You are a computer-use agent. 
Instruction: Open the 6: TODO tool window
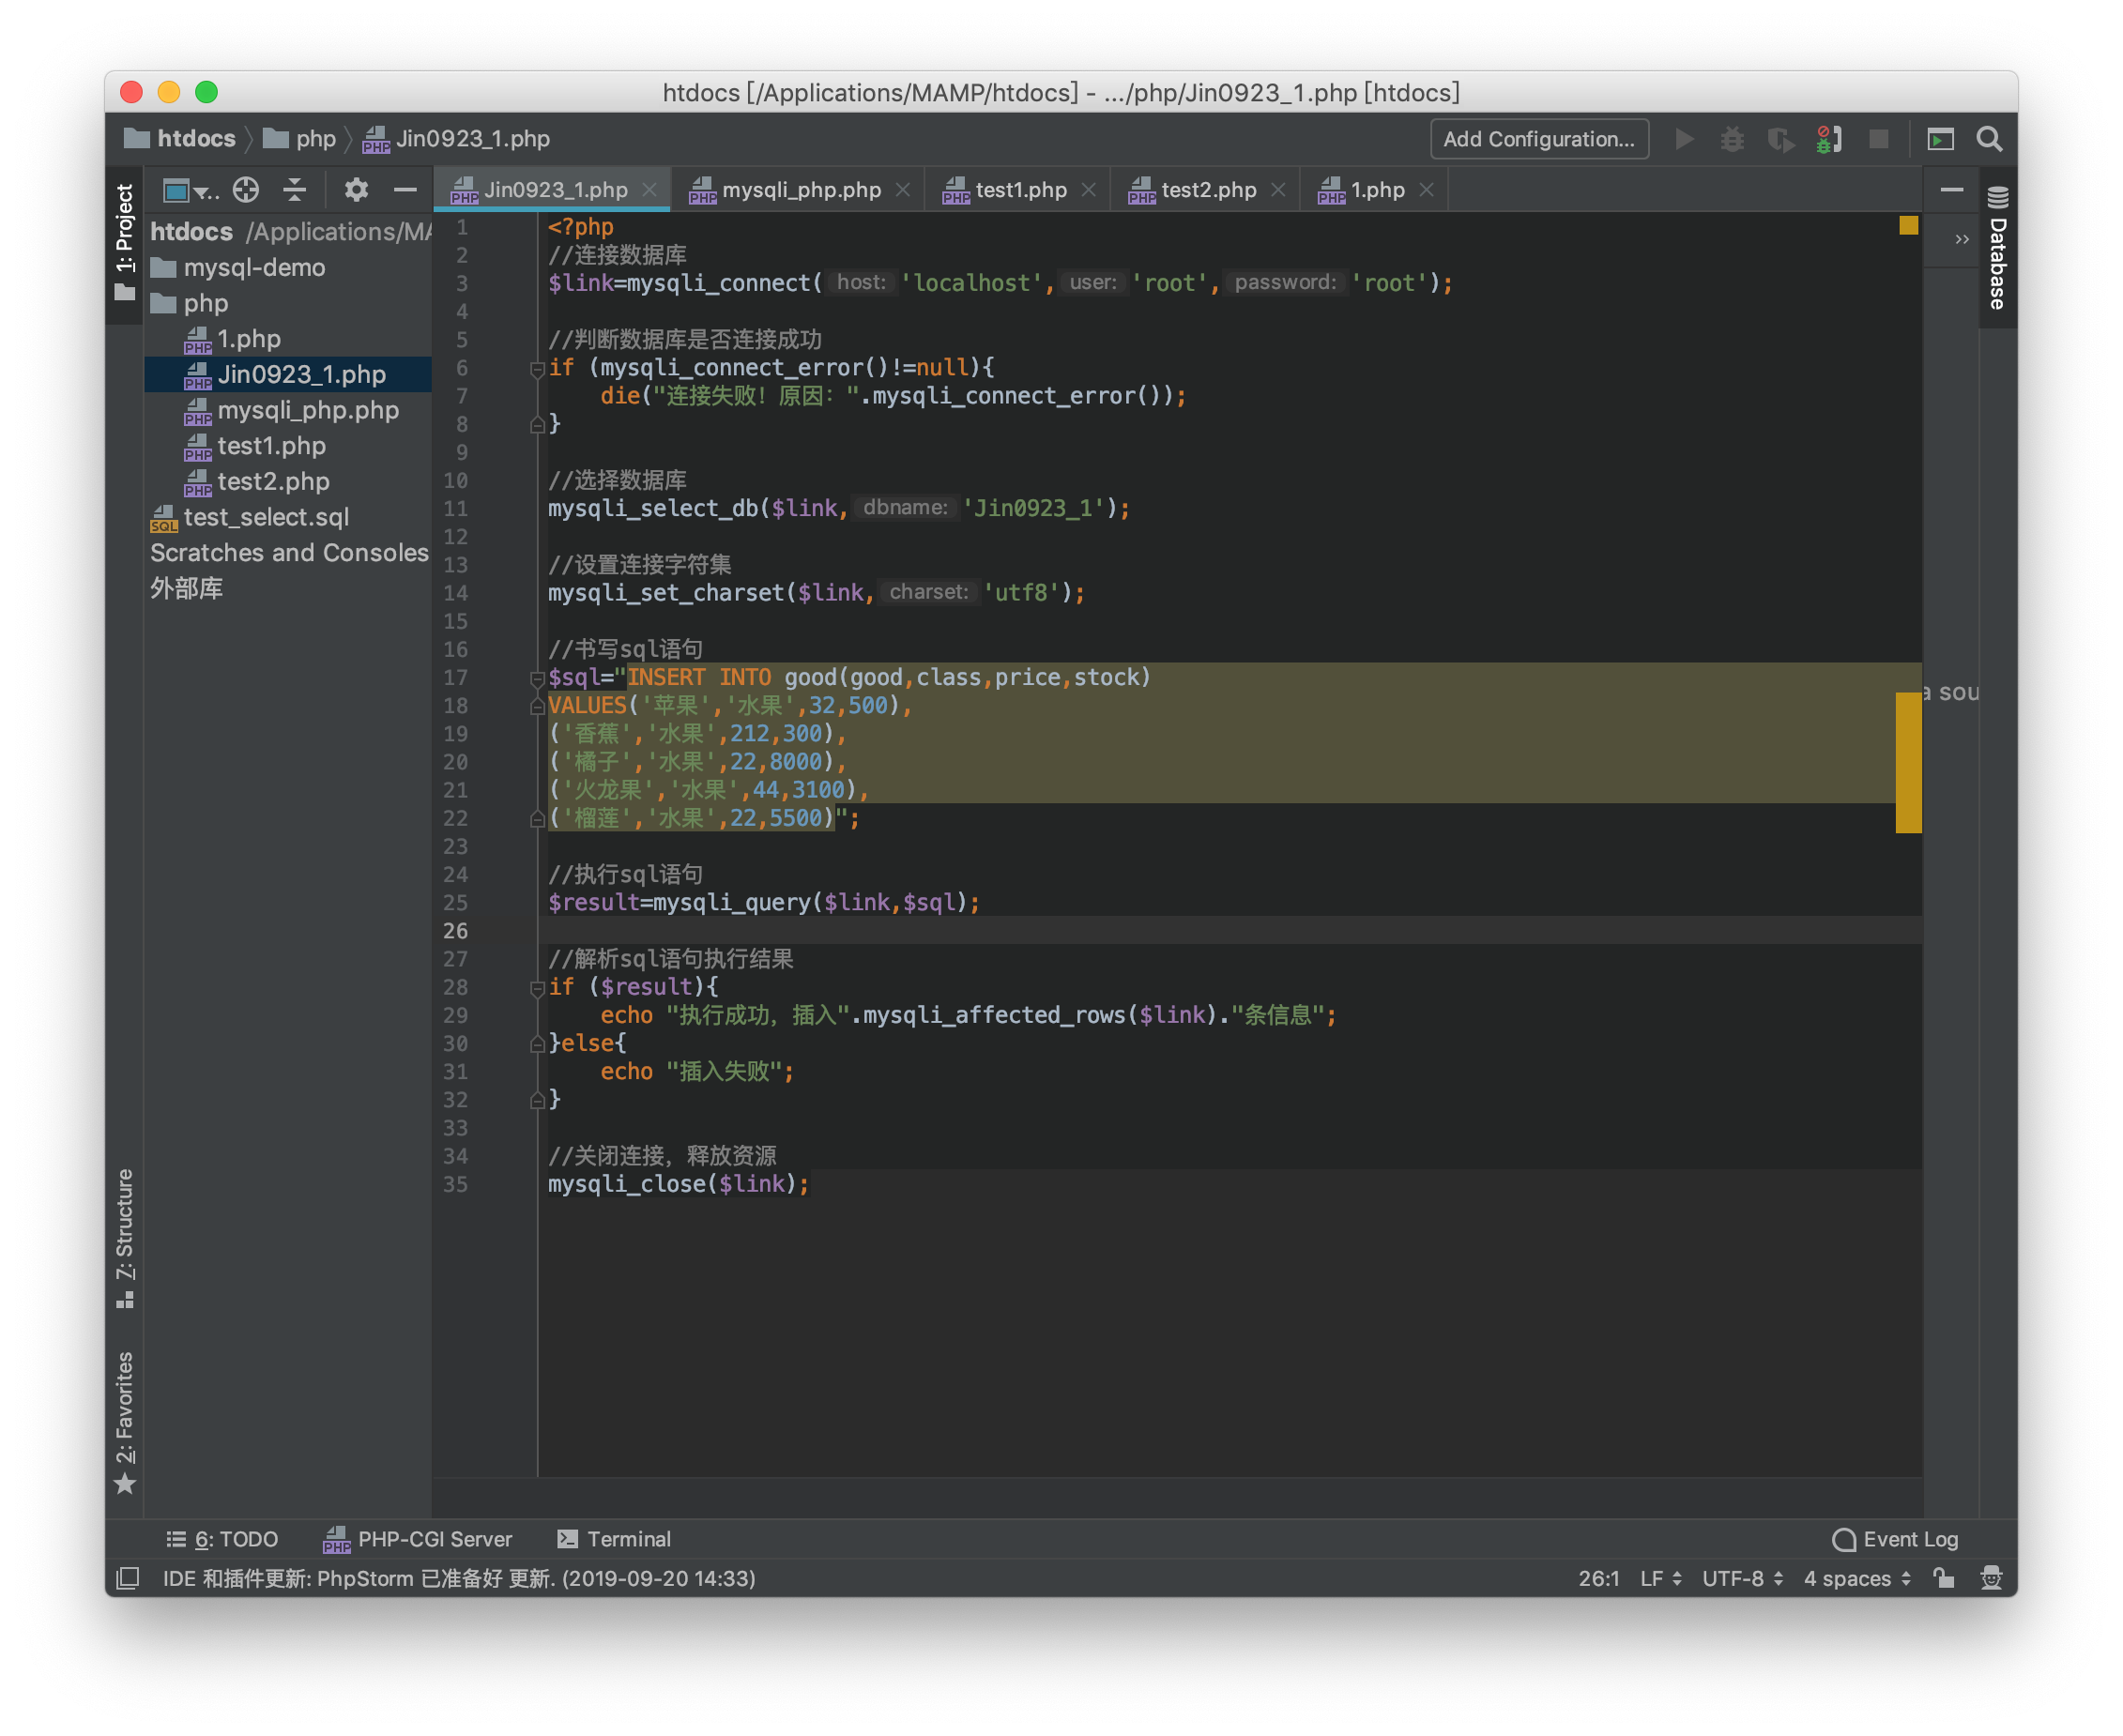(222, 1539)
